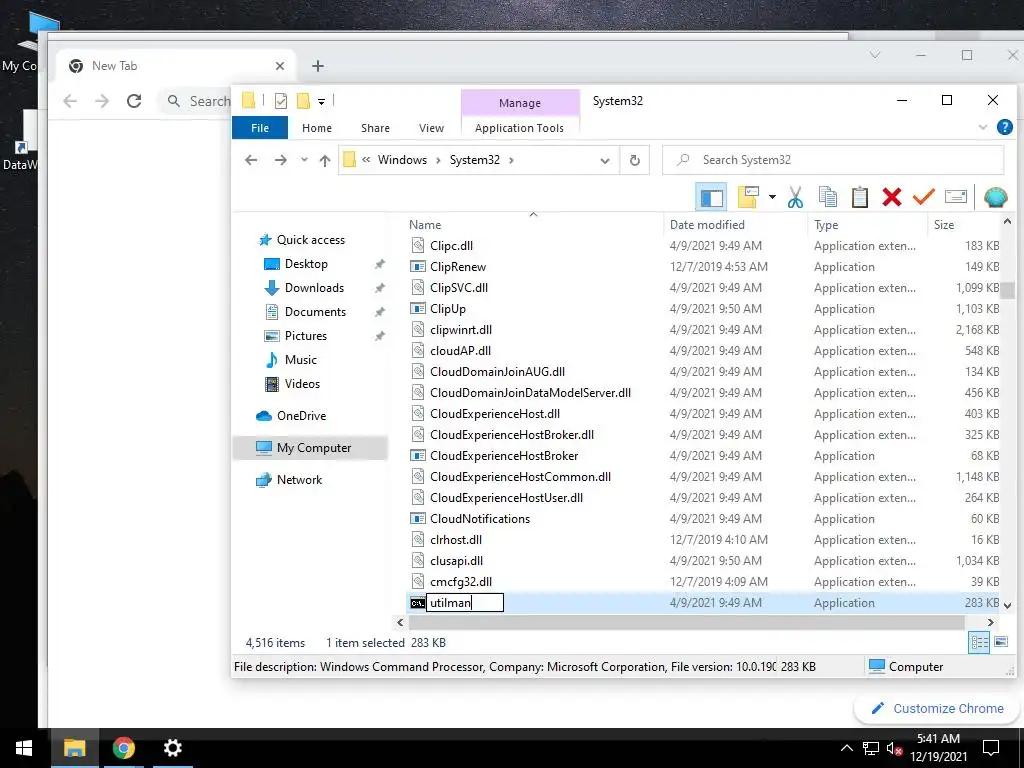Sort files by Name column header
Screen dimensions: 1024x768
[425, 225]
